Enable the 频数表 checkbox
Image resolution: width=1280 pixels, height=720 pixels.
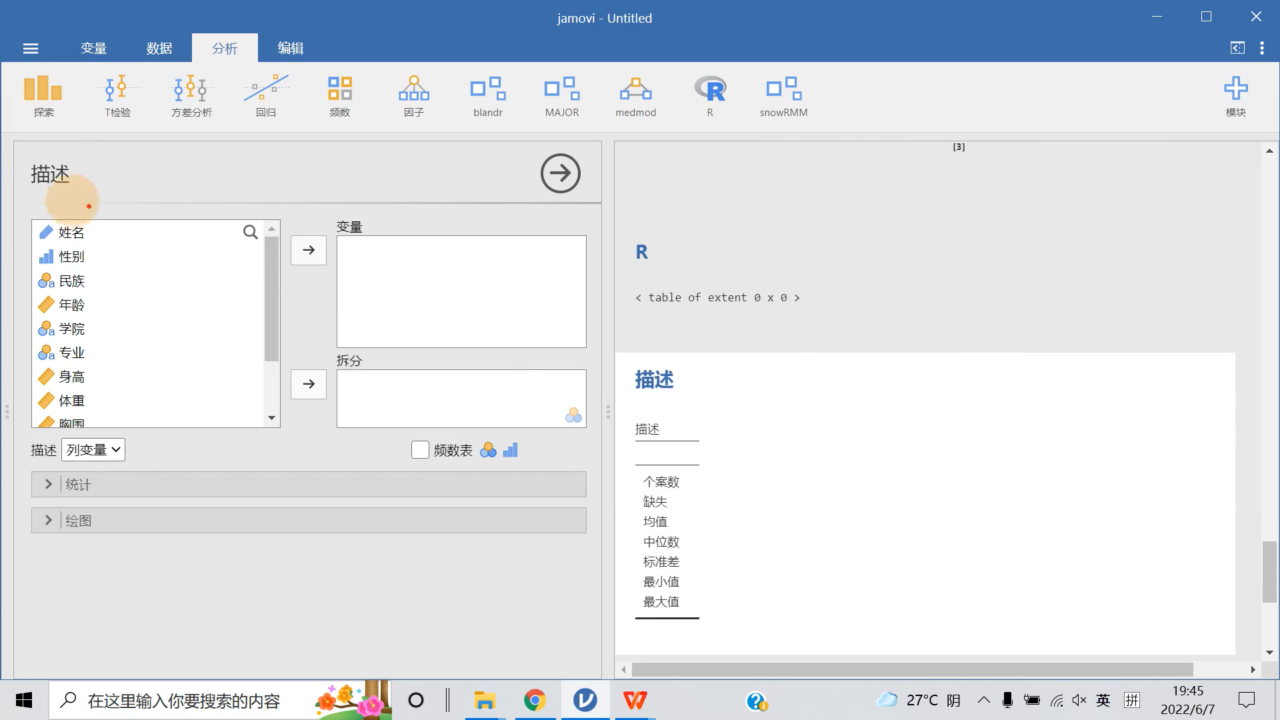[420, 450]
